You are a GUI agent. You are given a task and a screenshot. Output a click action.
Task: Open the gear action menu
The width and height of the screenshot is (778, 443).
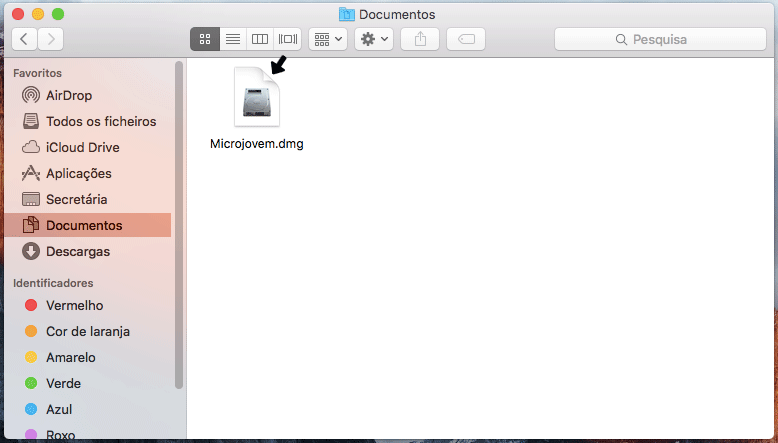coord(374,39)
